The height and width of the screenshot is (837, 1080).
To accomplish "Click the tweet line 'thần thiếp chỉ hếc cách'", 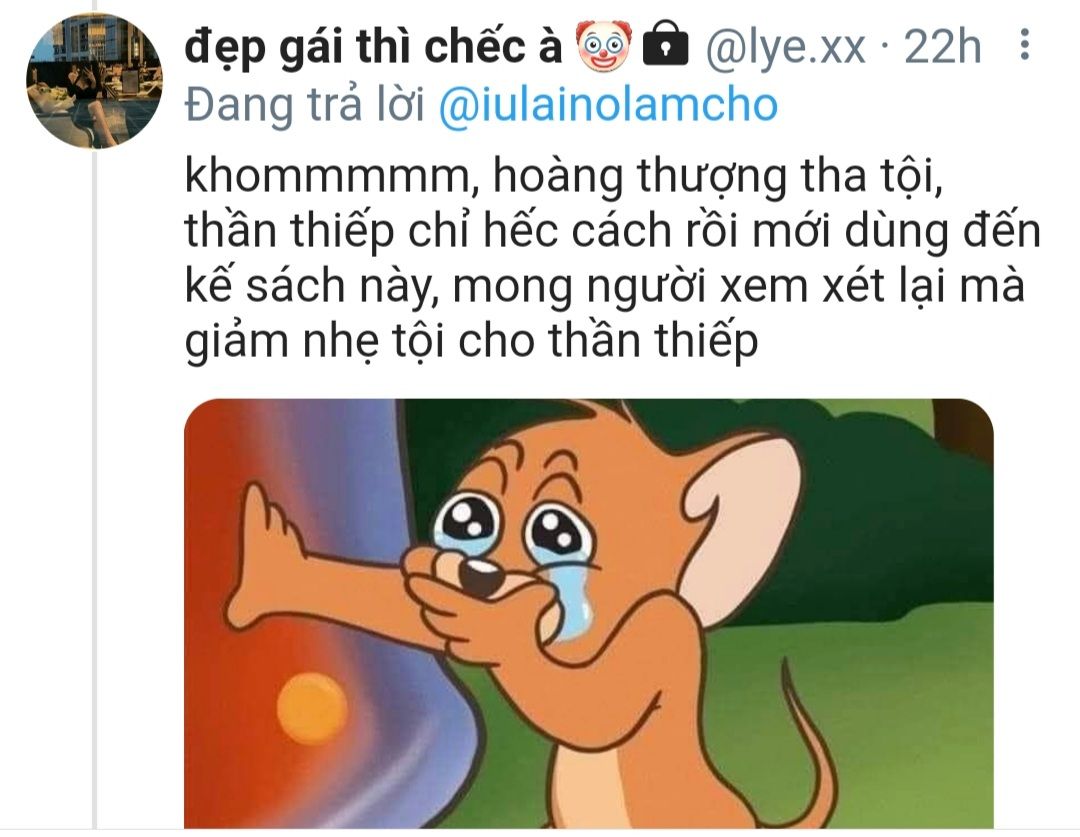I will 612,231.
